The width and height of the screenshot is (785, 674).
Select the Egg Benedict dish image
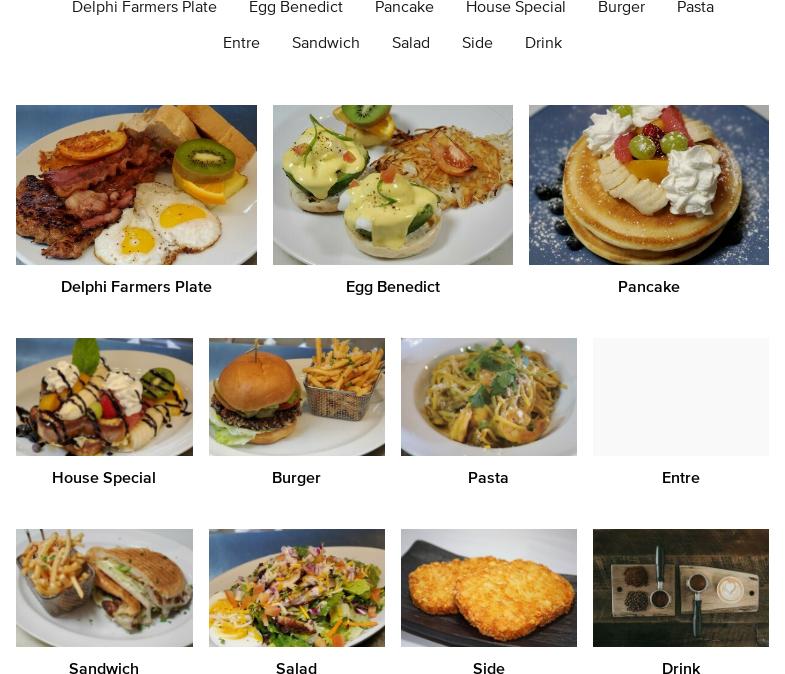392,185
